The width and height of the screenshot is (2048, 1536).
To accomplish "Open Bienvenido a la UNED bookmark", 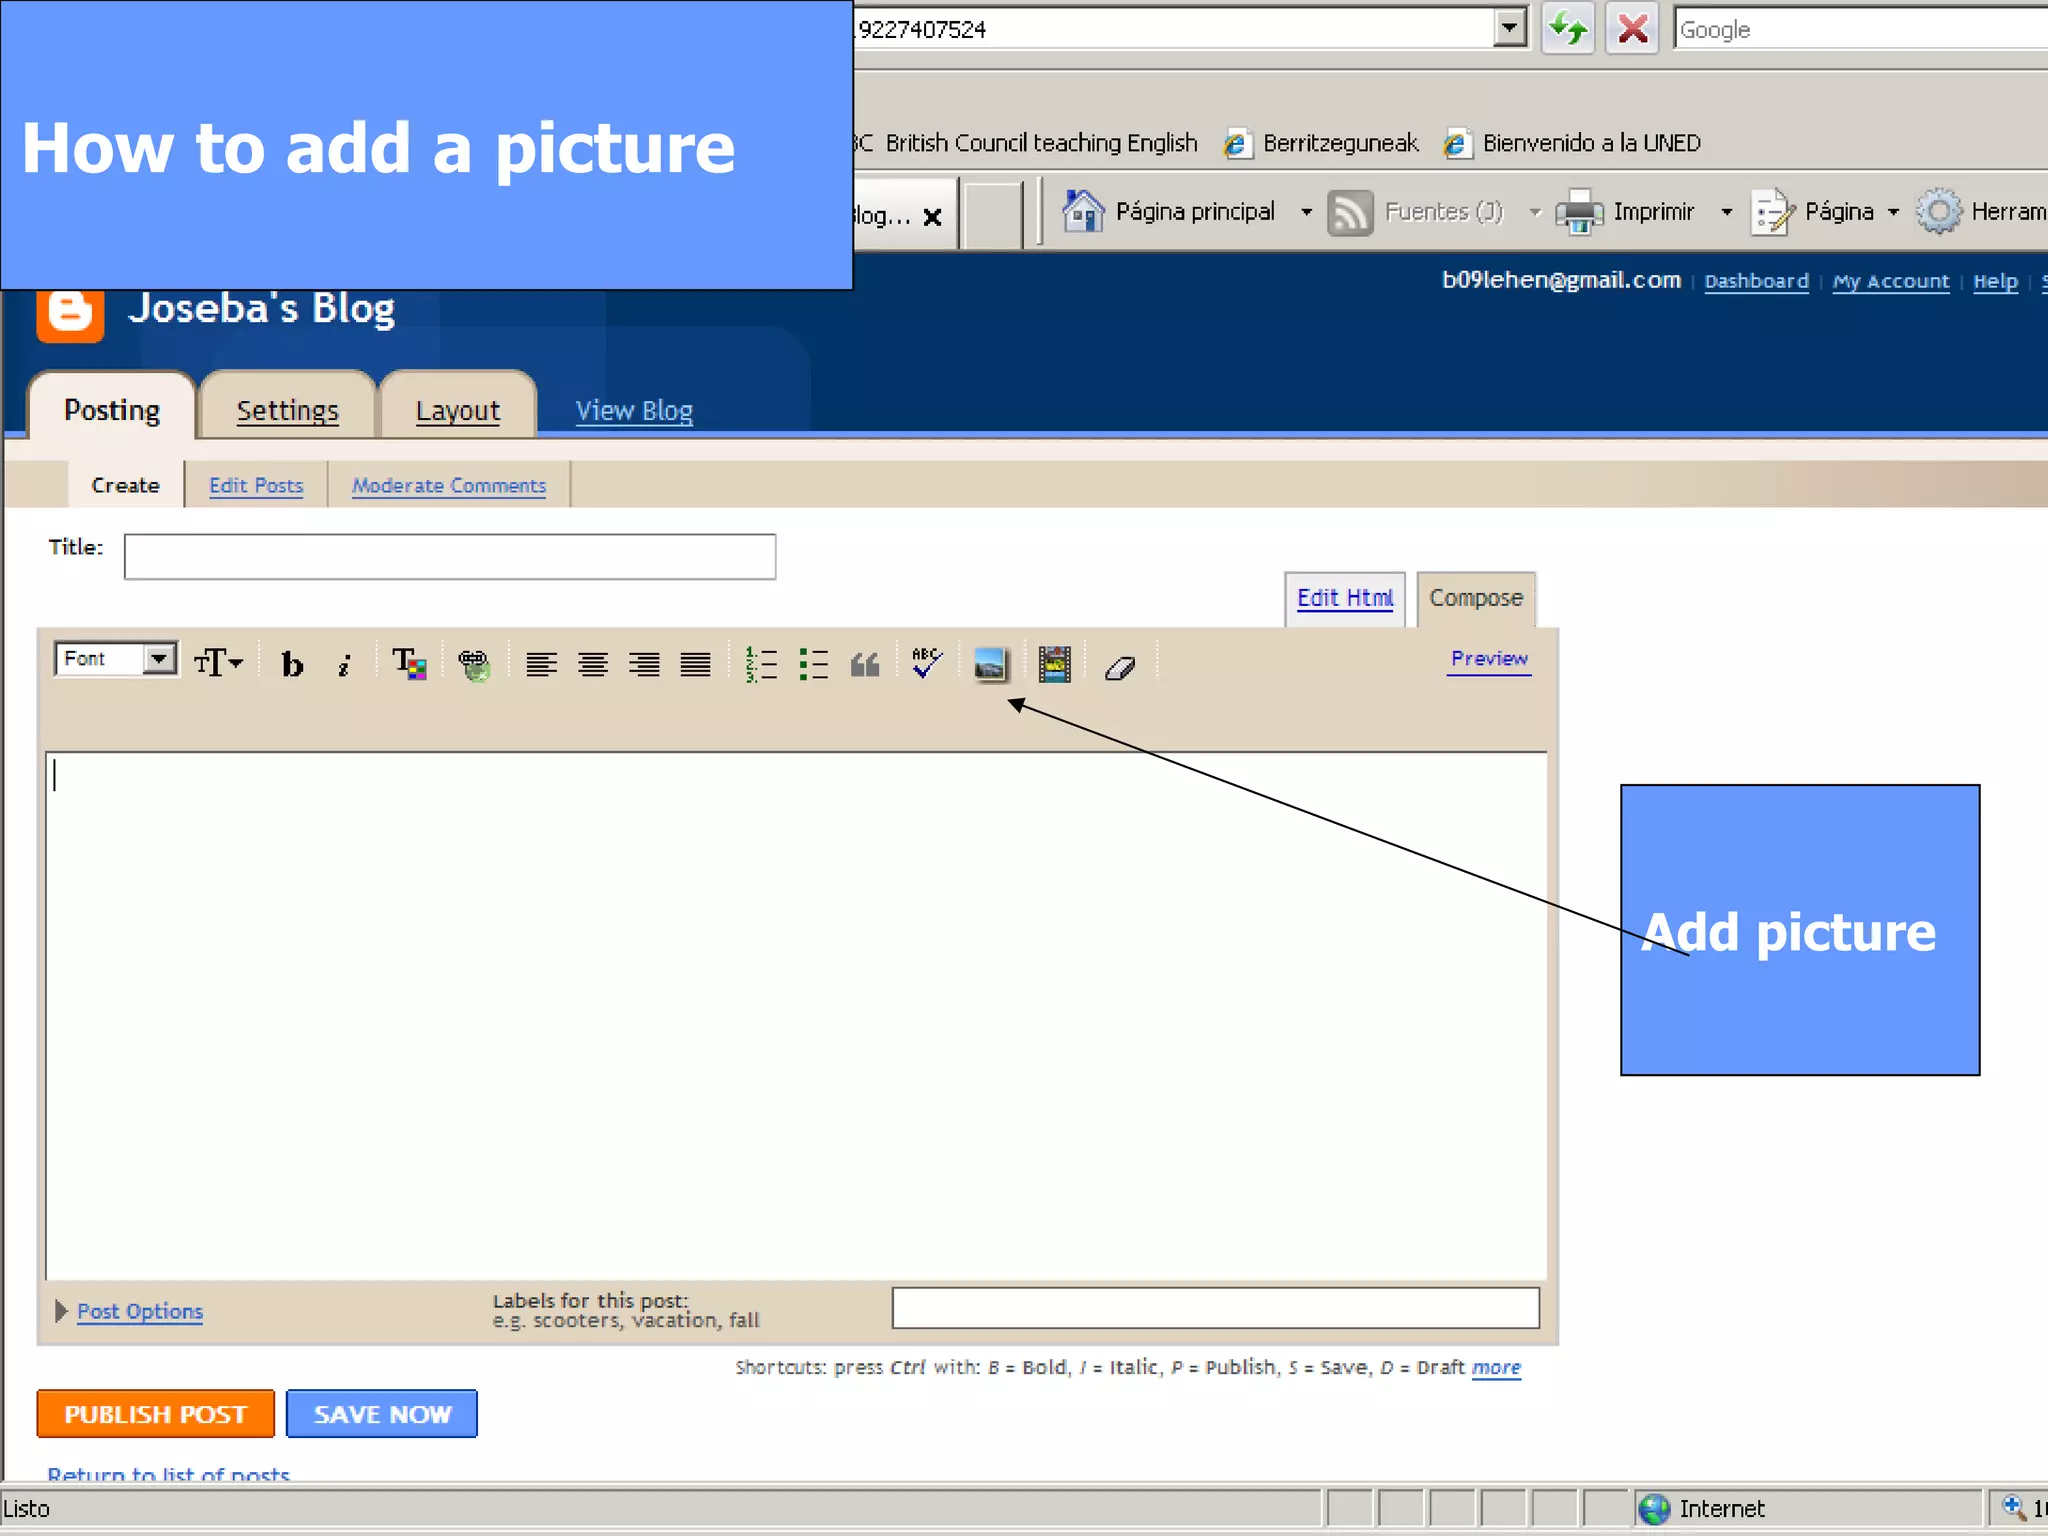I will click(1572, 143).
